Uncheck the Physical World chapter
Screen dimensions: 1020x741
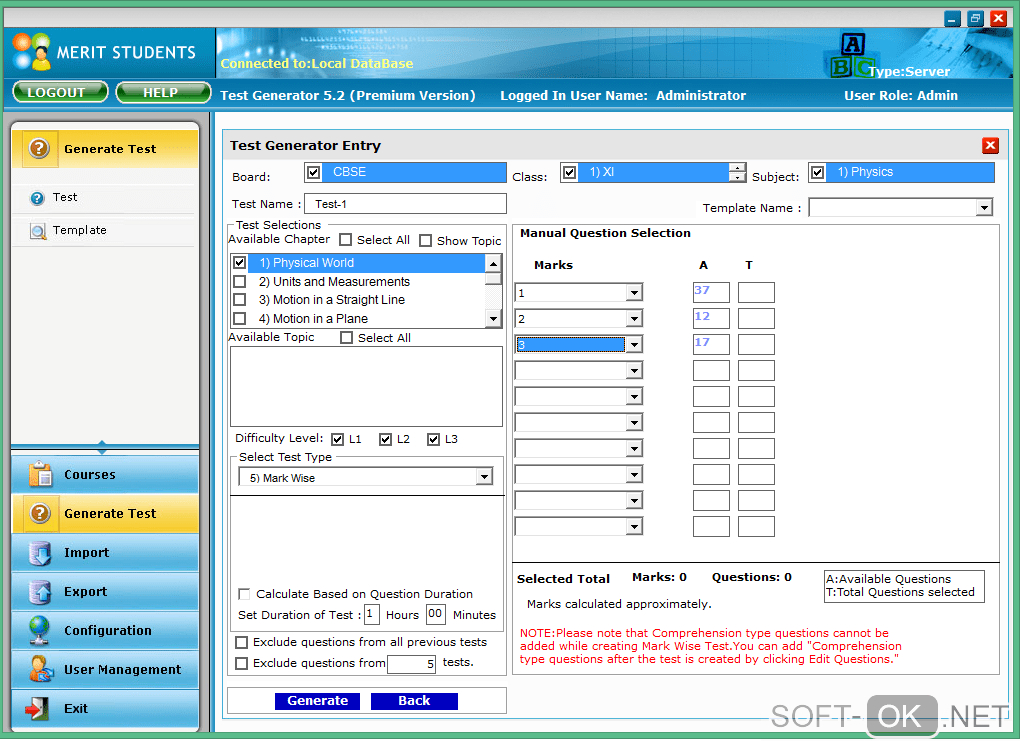[239, 263]
